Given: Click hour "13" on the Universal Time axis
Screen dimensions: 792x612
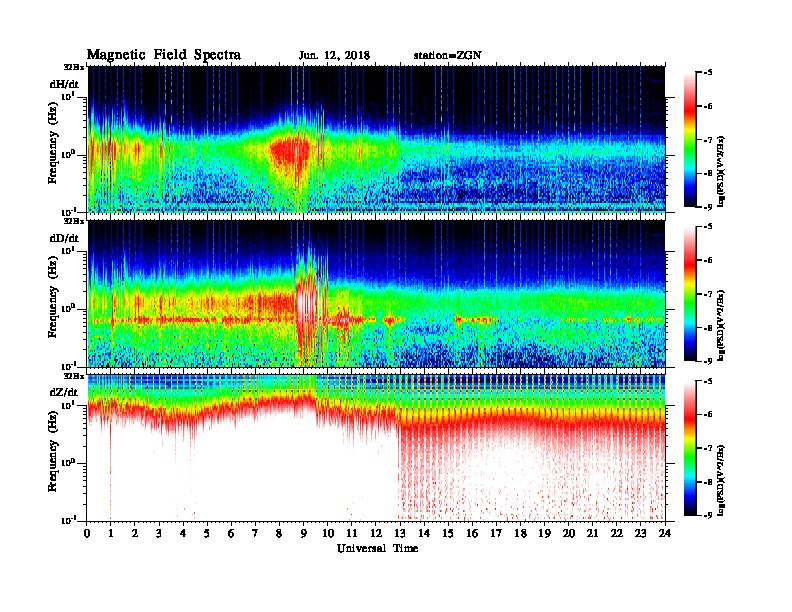Looking at the screenshot, I should [x=400, y=533].
